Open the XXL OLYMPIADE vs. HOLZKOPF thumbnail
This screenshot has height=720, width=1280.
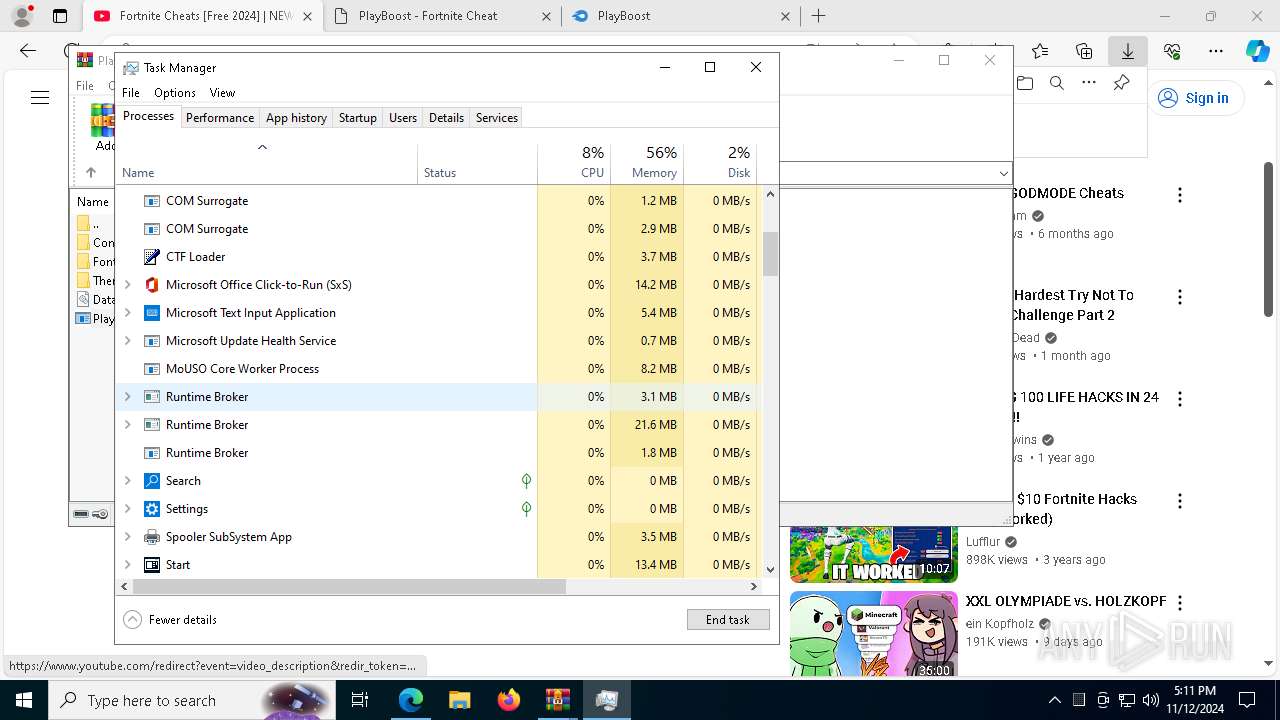point(874,635)
